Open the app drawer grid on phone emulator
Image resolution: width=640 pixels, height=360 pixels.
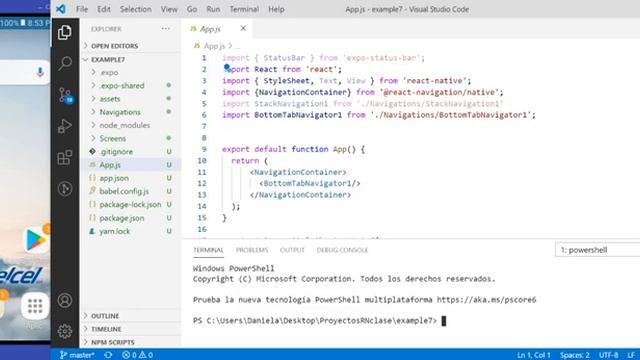click(35, 306)
